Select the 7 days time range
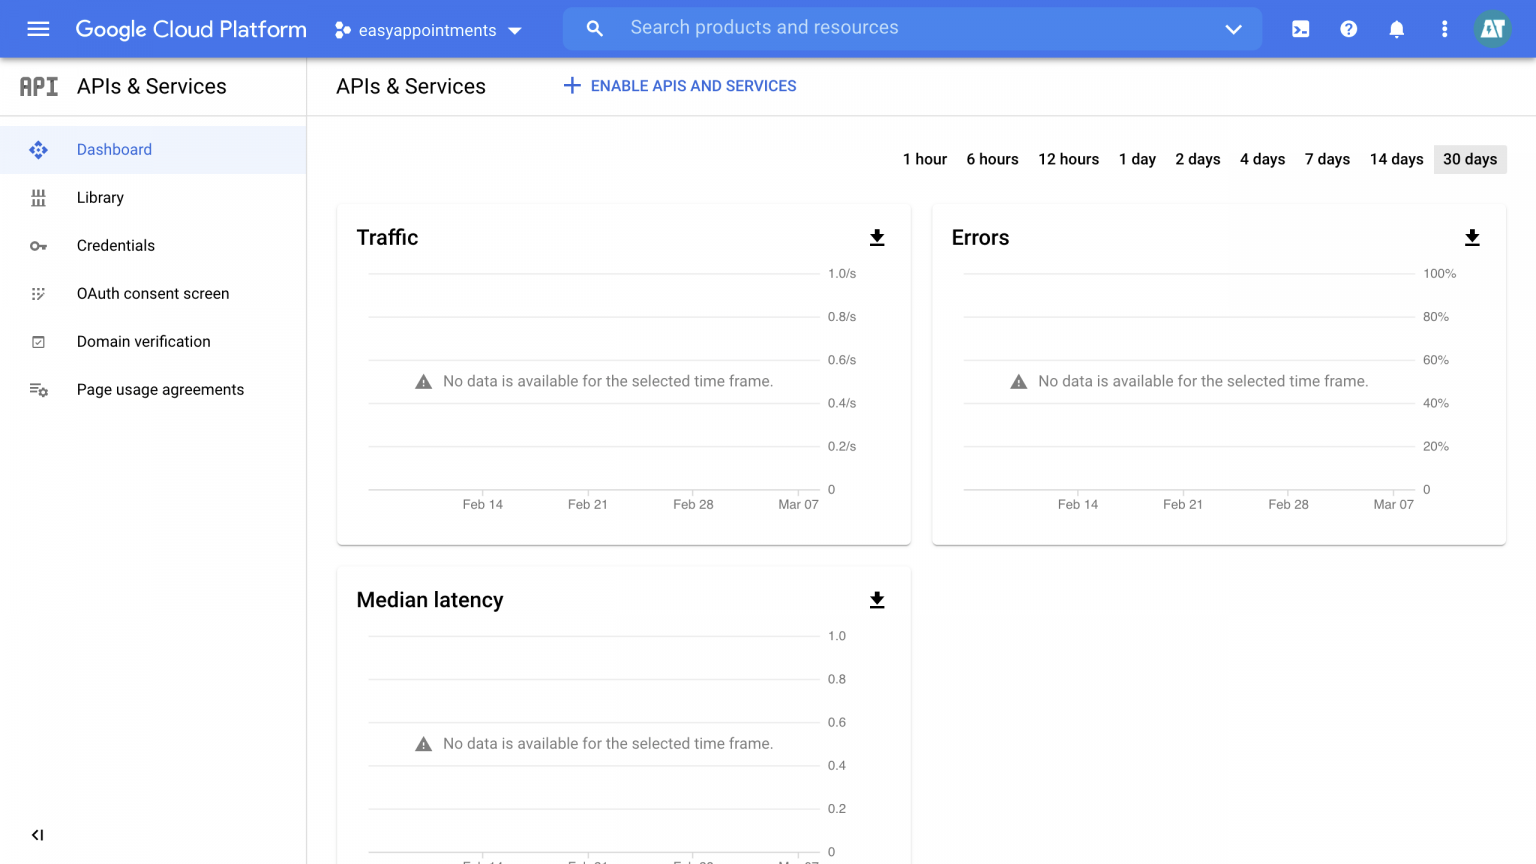 point(1327,159)
